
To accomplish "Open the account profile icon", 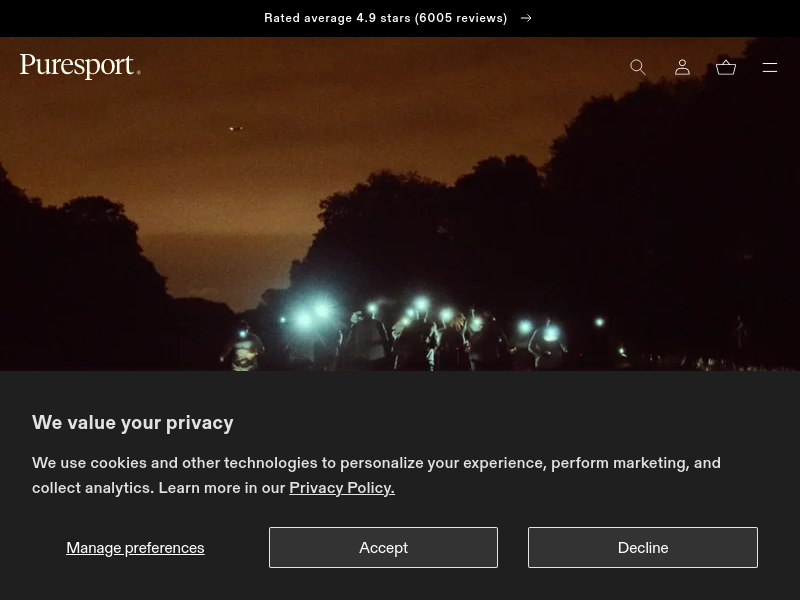I will point(682,67).
